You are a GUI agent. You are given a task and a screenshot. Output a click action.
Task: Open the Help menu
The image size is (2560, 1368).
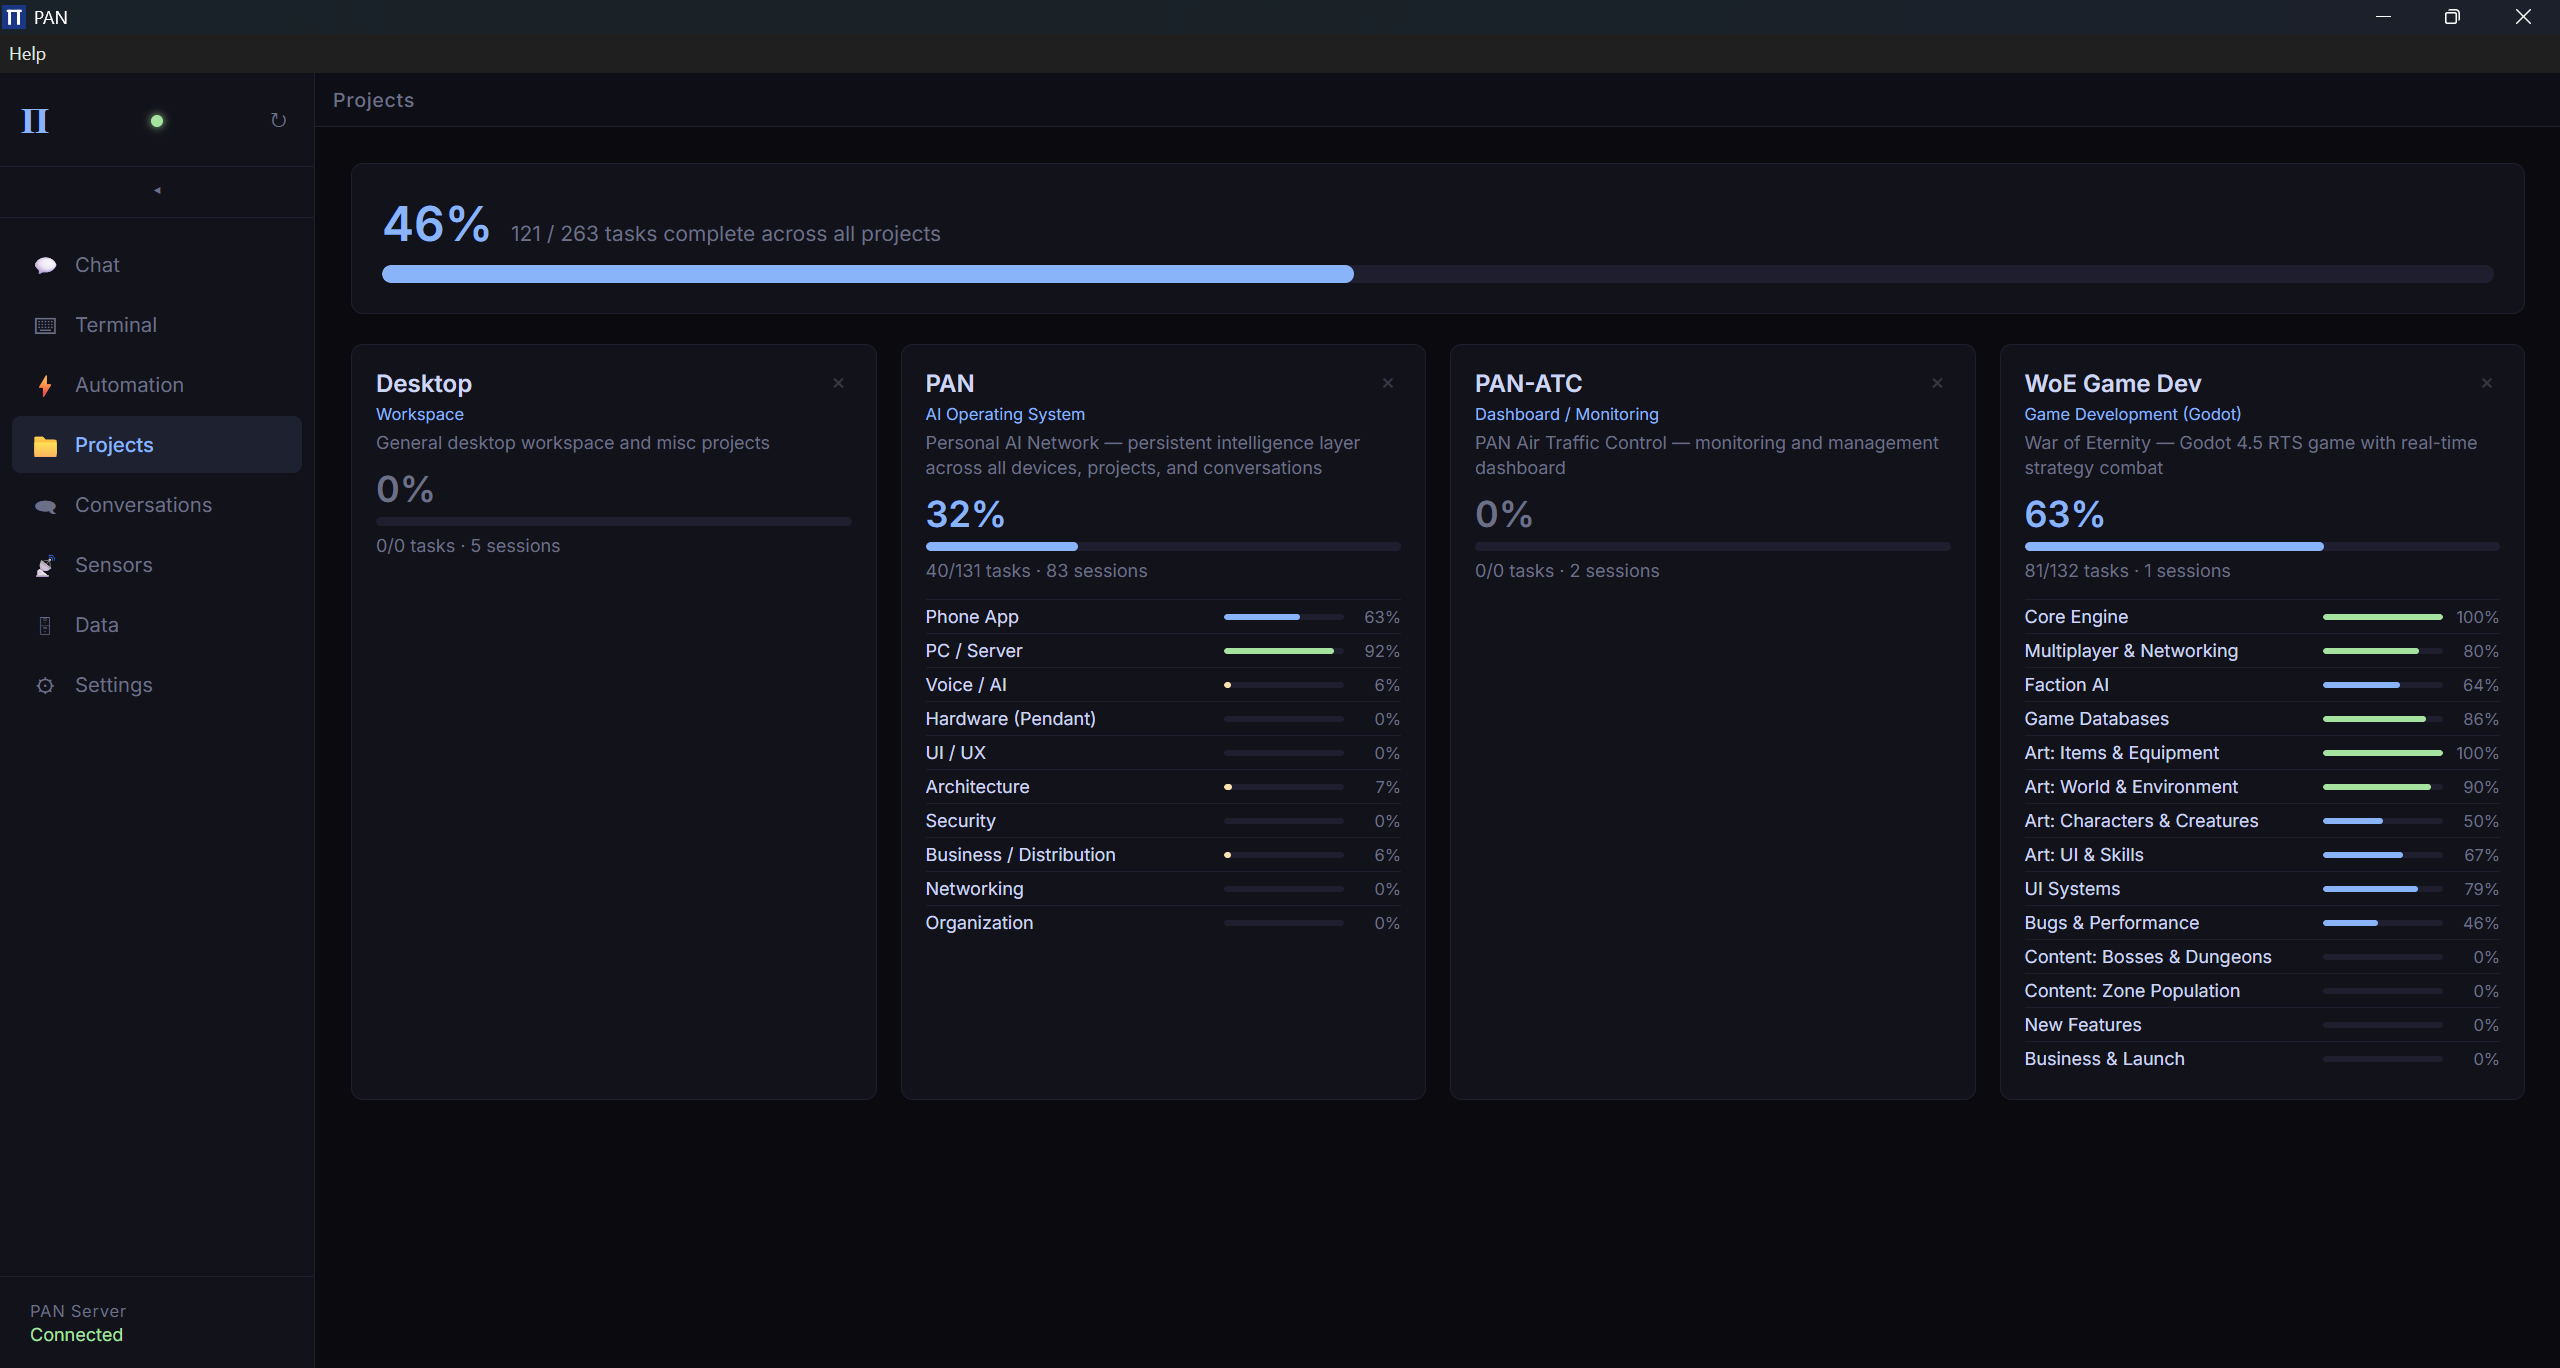27,54
